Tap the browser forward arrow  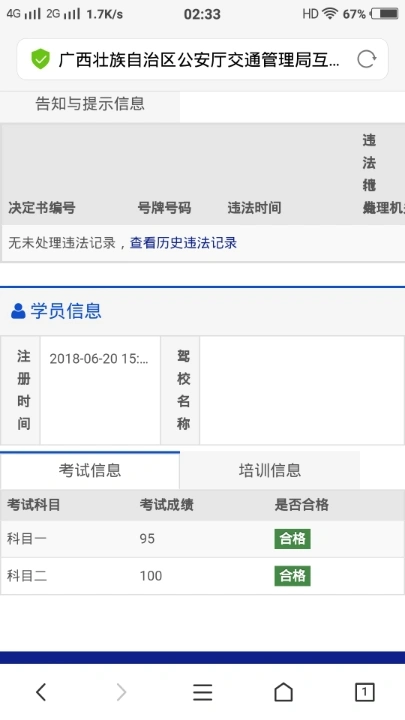coord(121,692)
